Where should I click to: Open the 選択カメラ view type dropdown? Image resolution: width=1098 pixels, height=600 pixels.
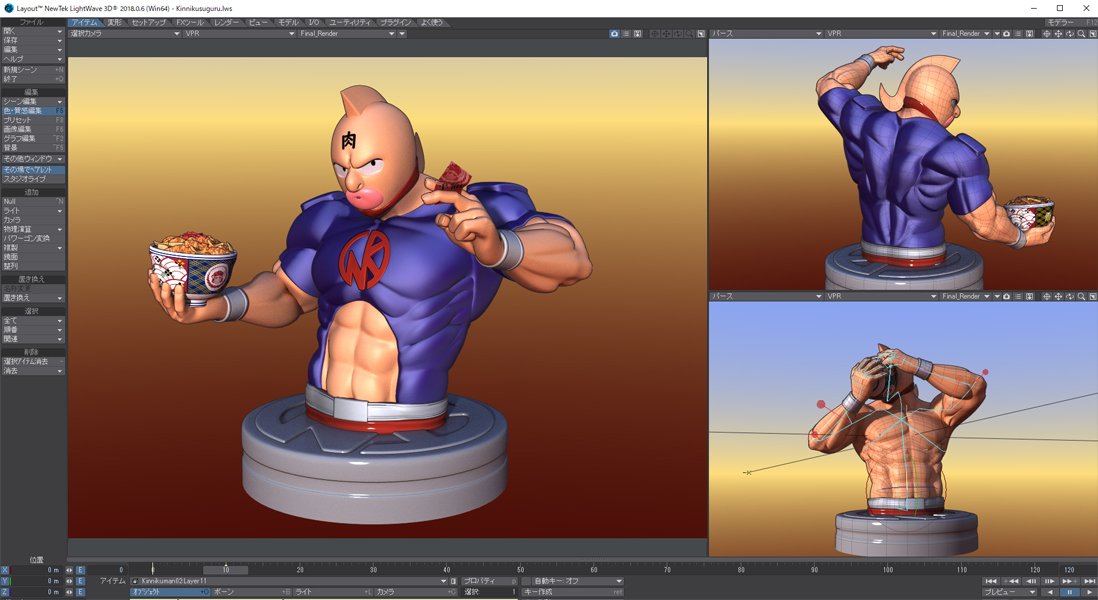[125, 34]
